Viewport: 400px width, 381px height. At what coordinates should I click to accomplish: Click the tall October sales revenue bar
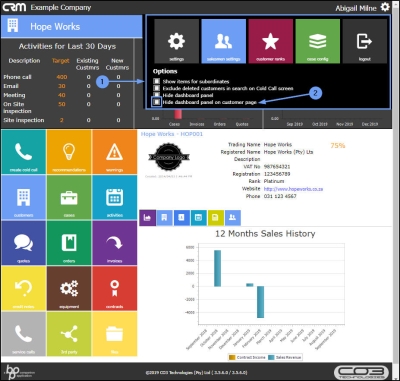click(x=217, y=268)
